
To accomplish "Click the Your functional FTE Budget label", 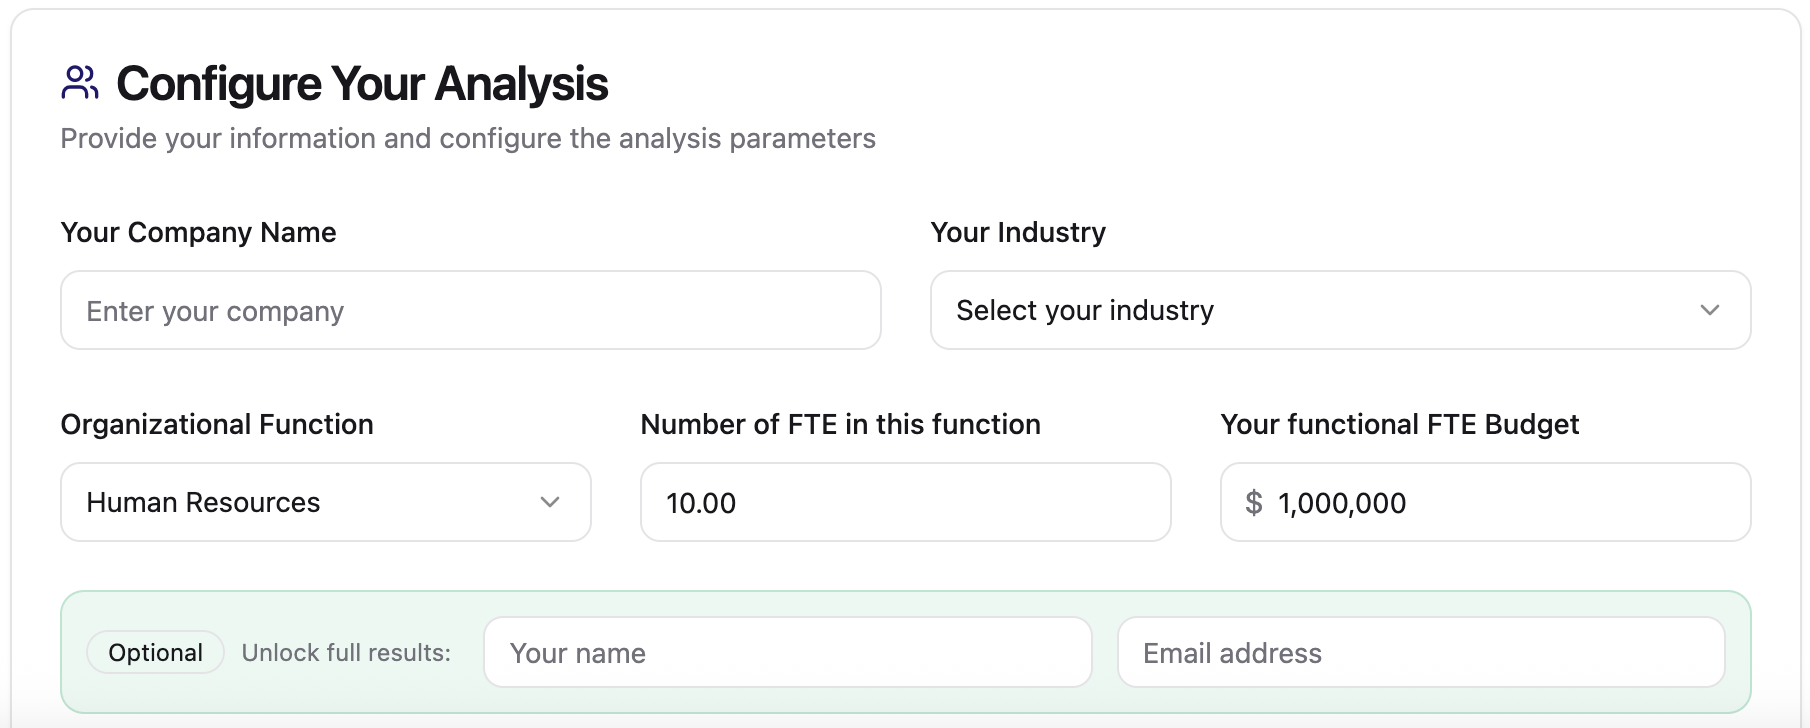I will (x=1399, y=424).
